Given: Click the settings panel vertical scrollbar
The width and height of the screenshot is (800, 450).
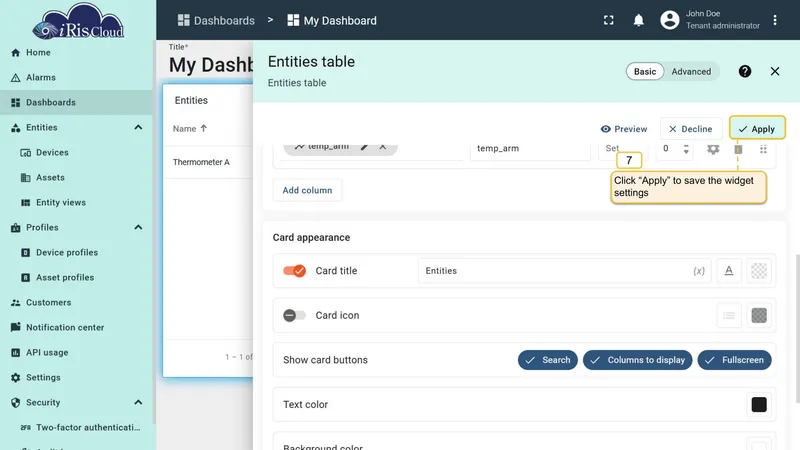Looking at the screenshot, I should 797,327.
